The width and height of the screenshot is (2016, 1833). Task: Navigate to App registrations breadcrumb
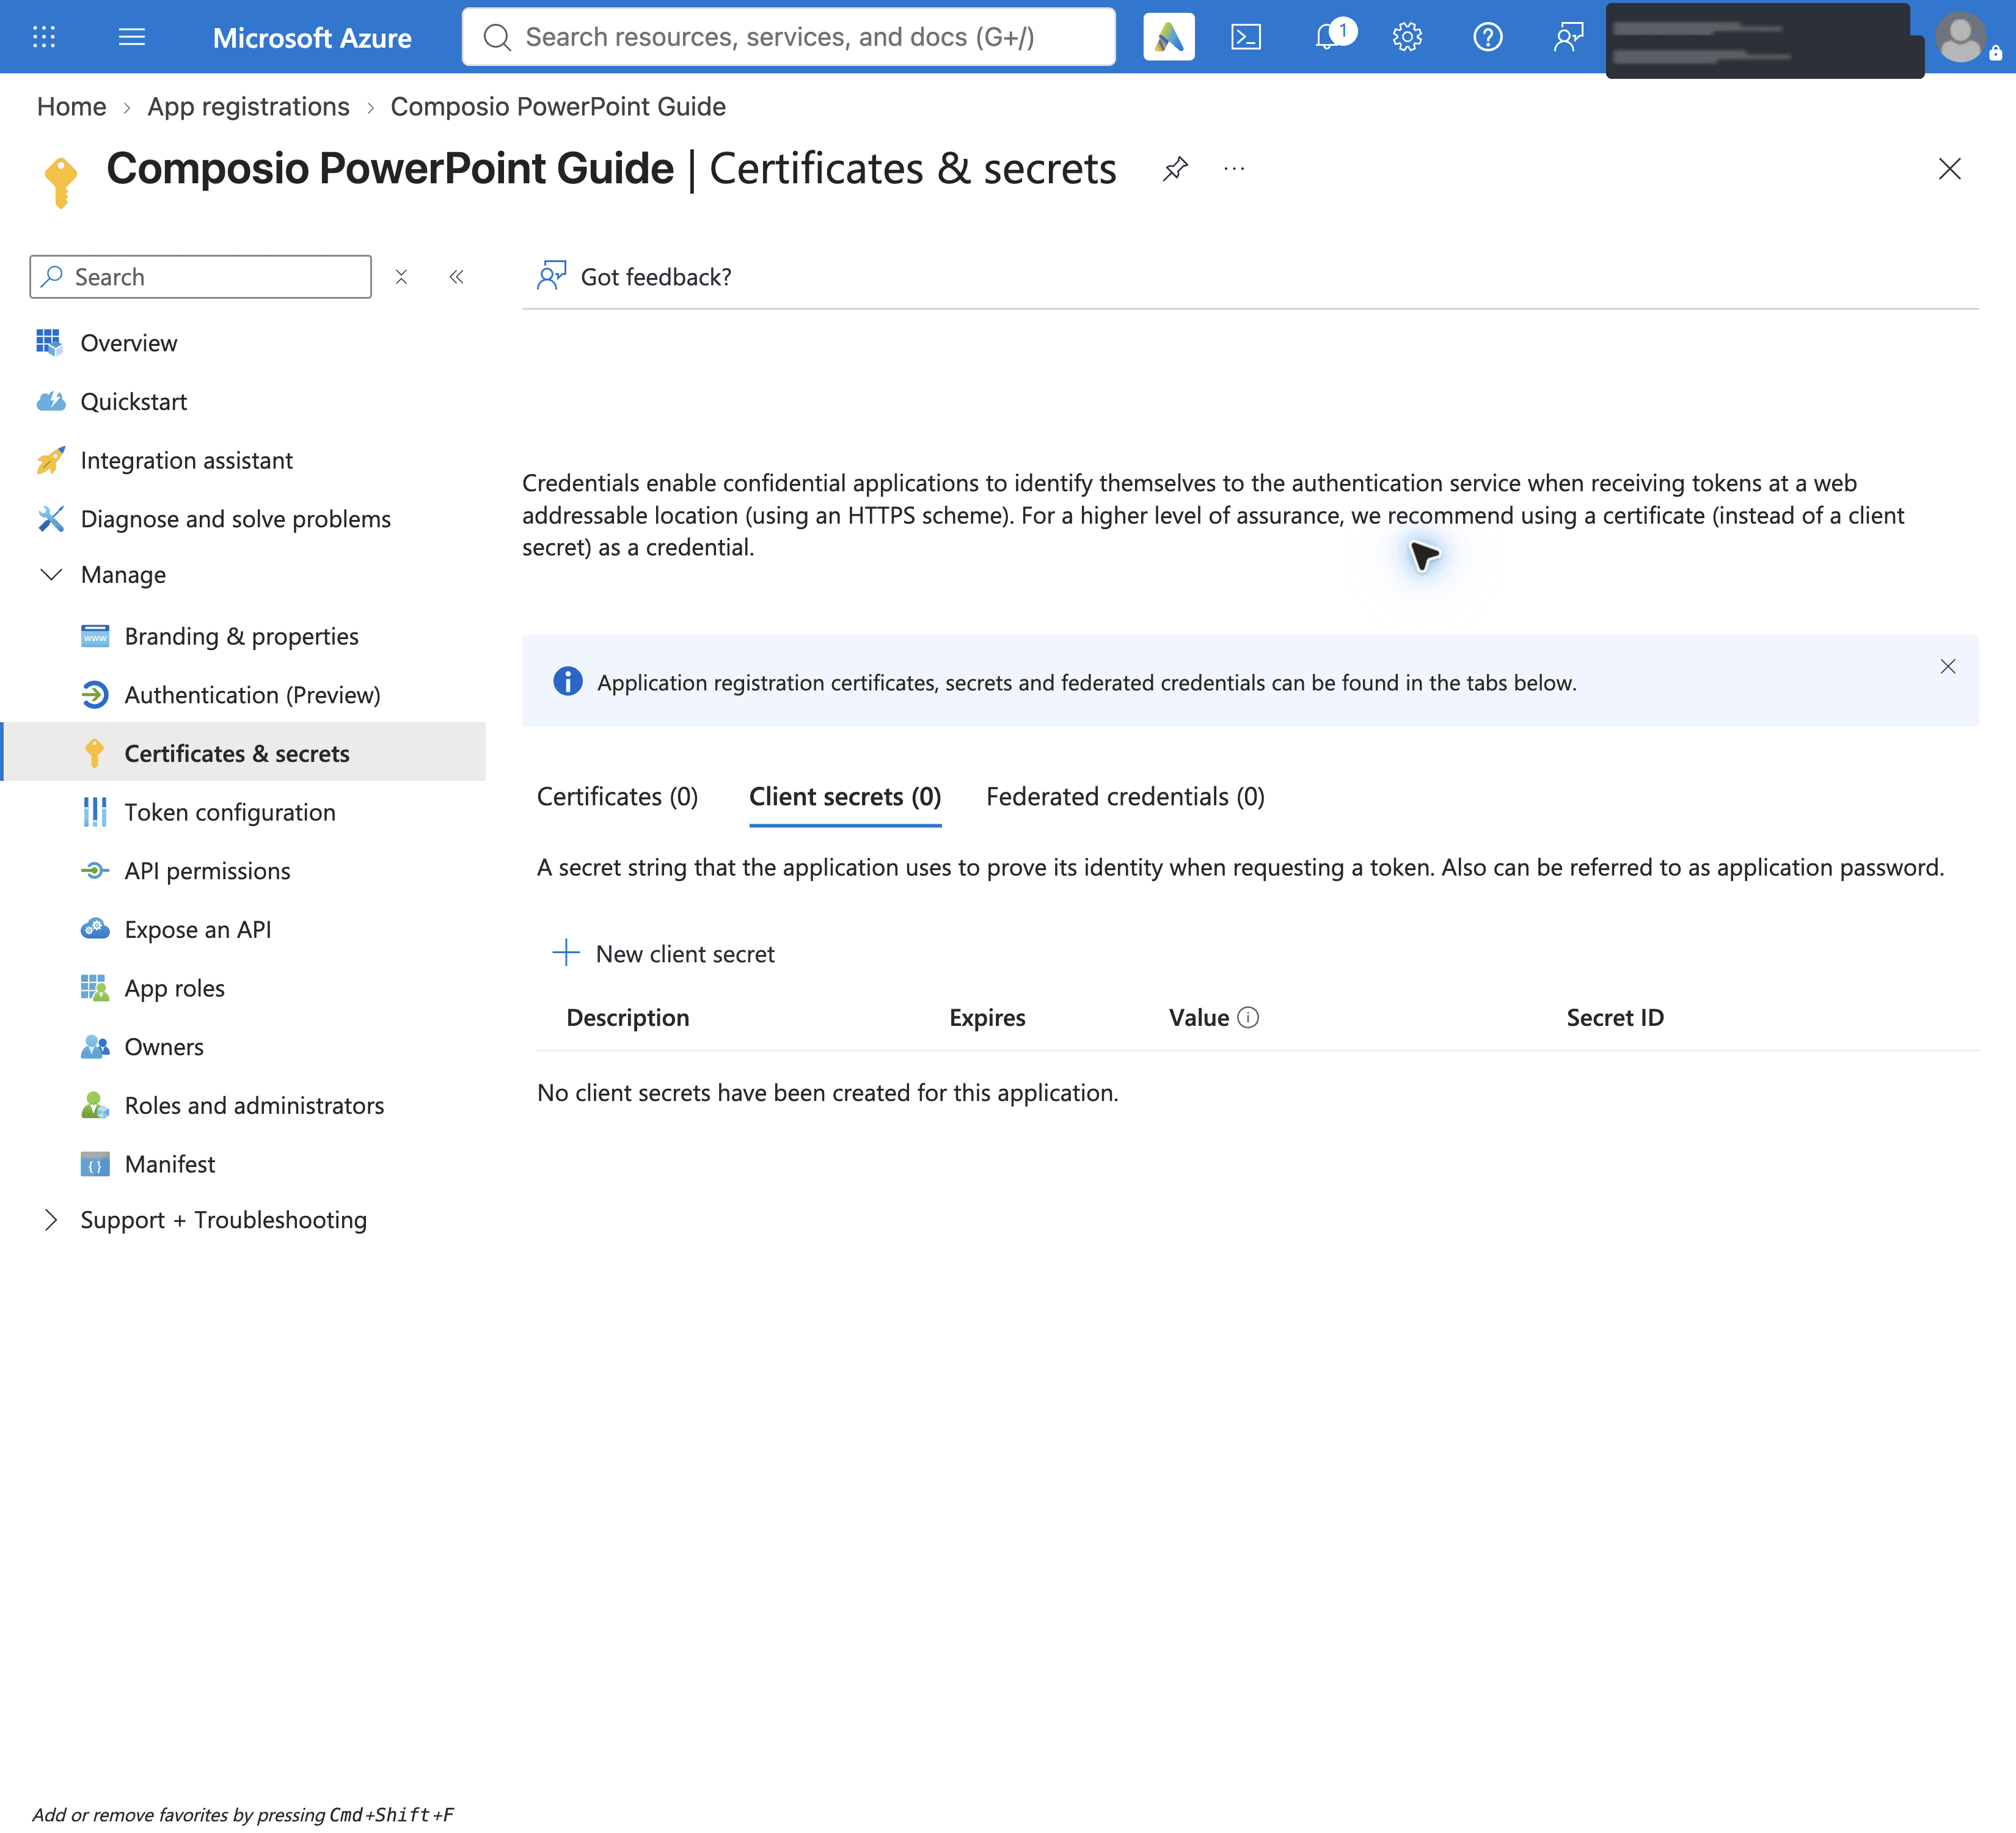click(248, 106)
